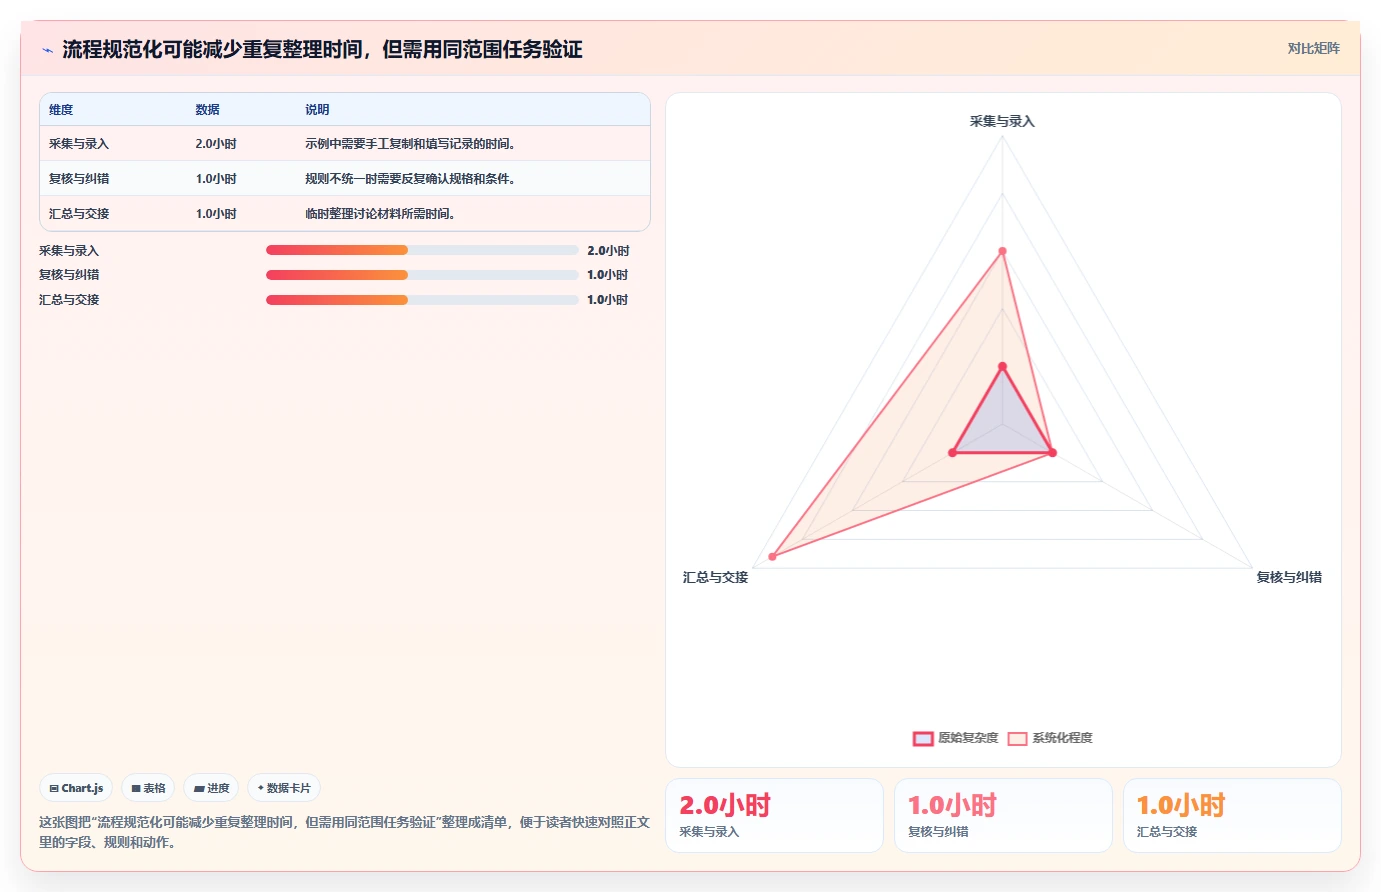Image resolution: width=1381 pixels, height=892 pixels.
Task: Click the 维度 column header
Action: pyautogui.click(x=61, y=110)
